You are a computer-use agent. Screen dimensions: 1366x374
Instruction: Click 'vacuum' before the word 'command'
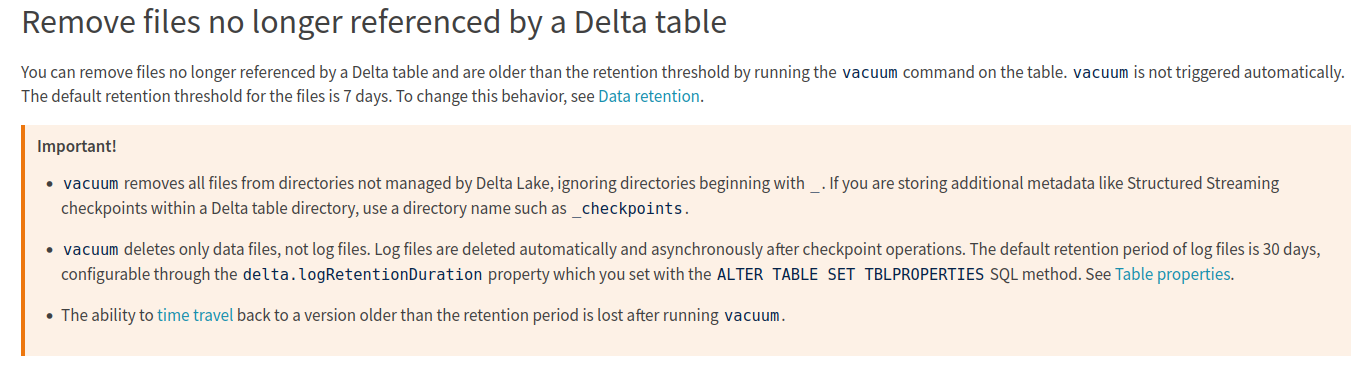coord(870,72)
